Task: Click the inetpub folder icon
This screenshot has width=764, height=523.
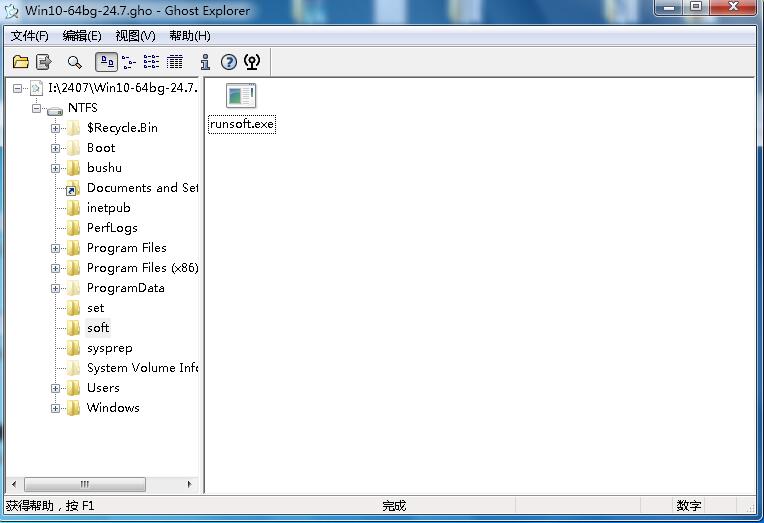Action: tap(73, 208)
